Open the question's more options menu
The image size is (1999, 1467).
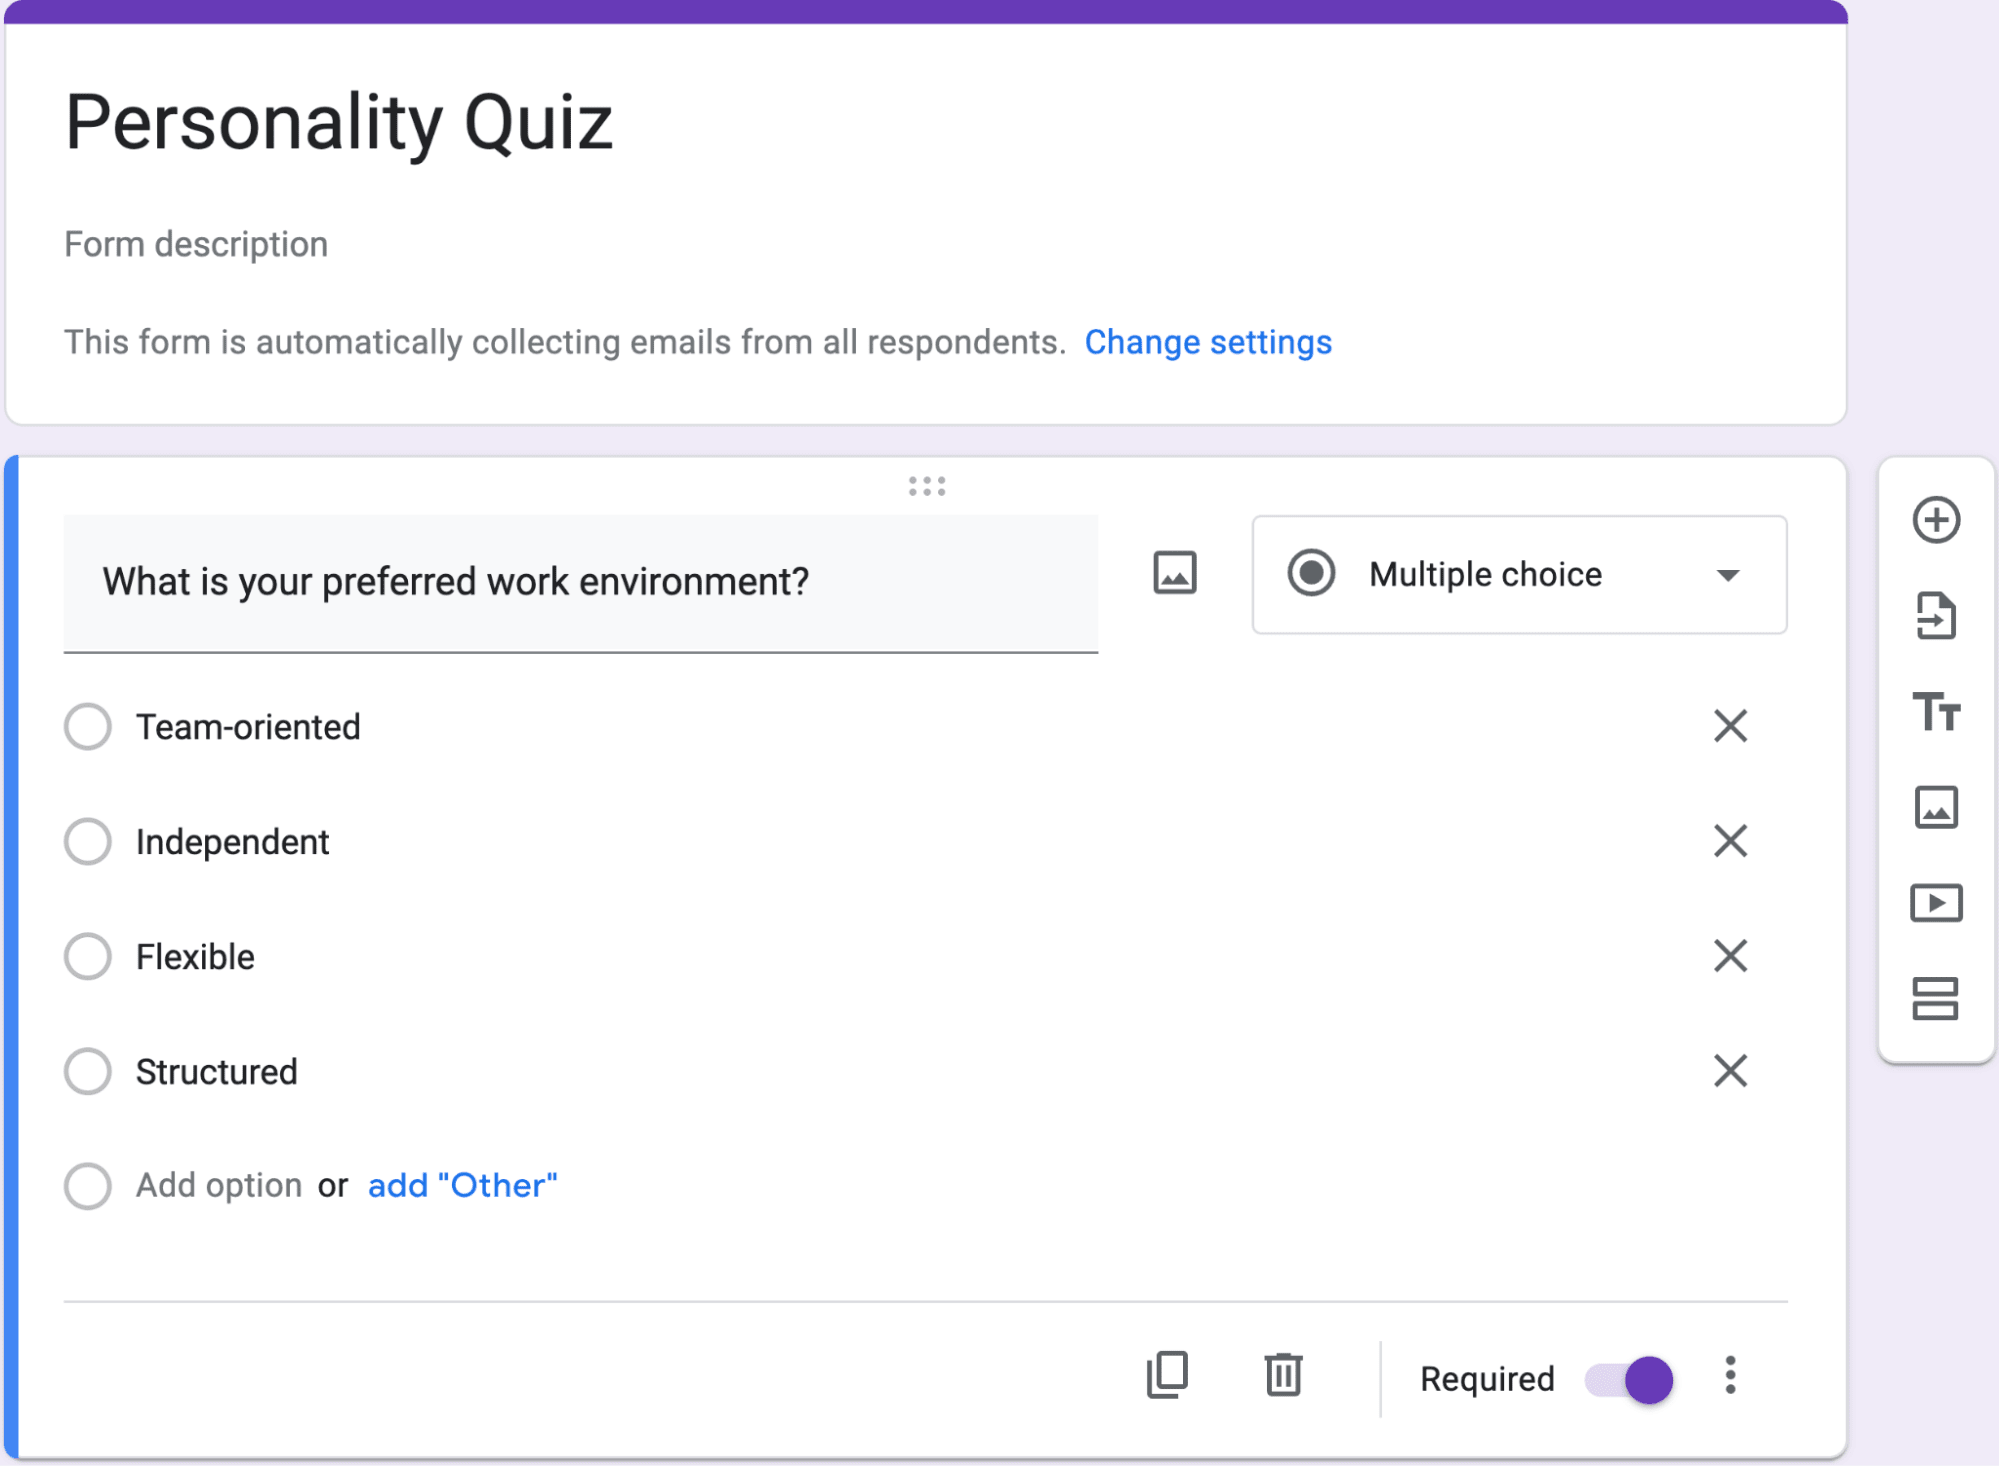[x=1730, y=1376]
